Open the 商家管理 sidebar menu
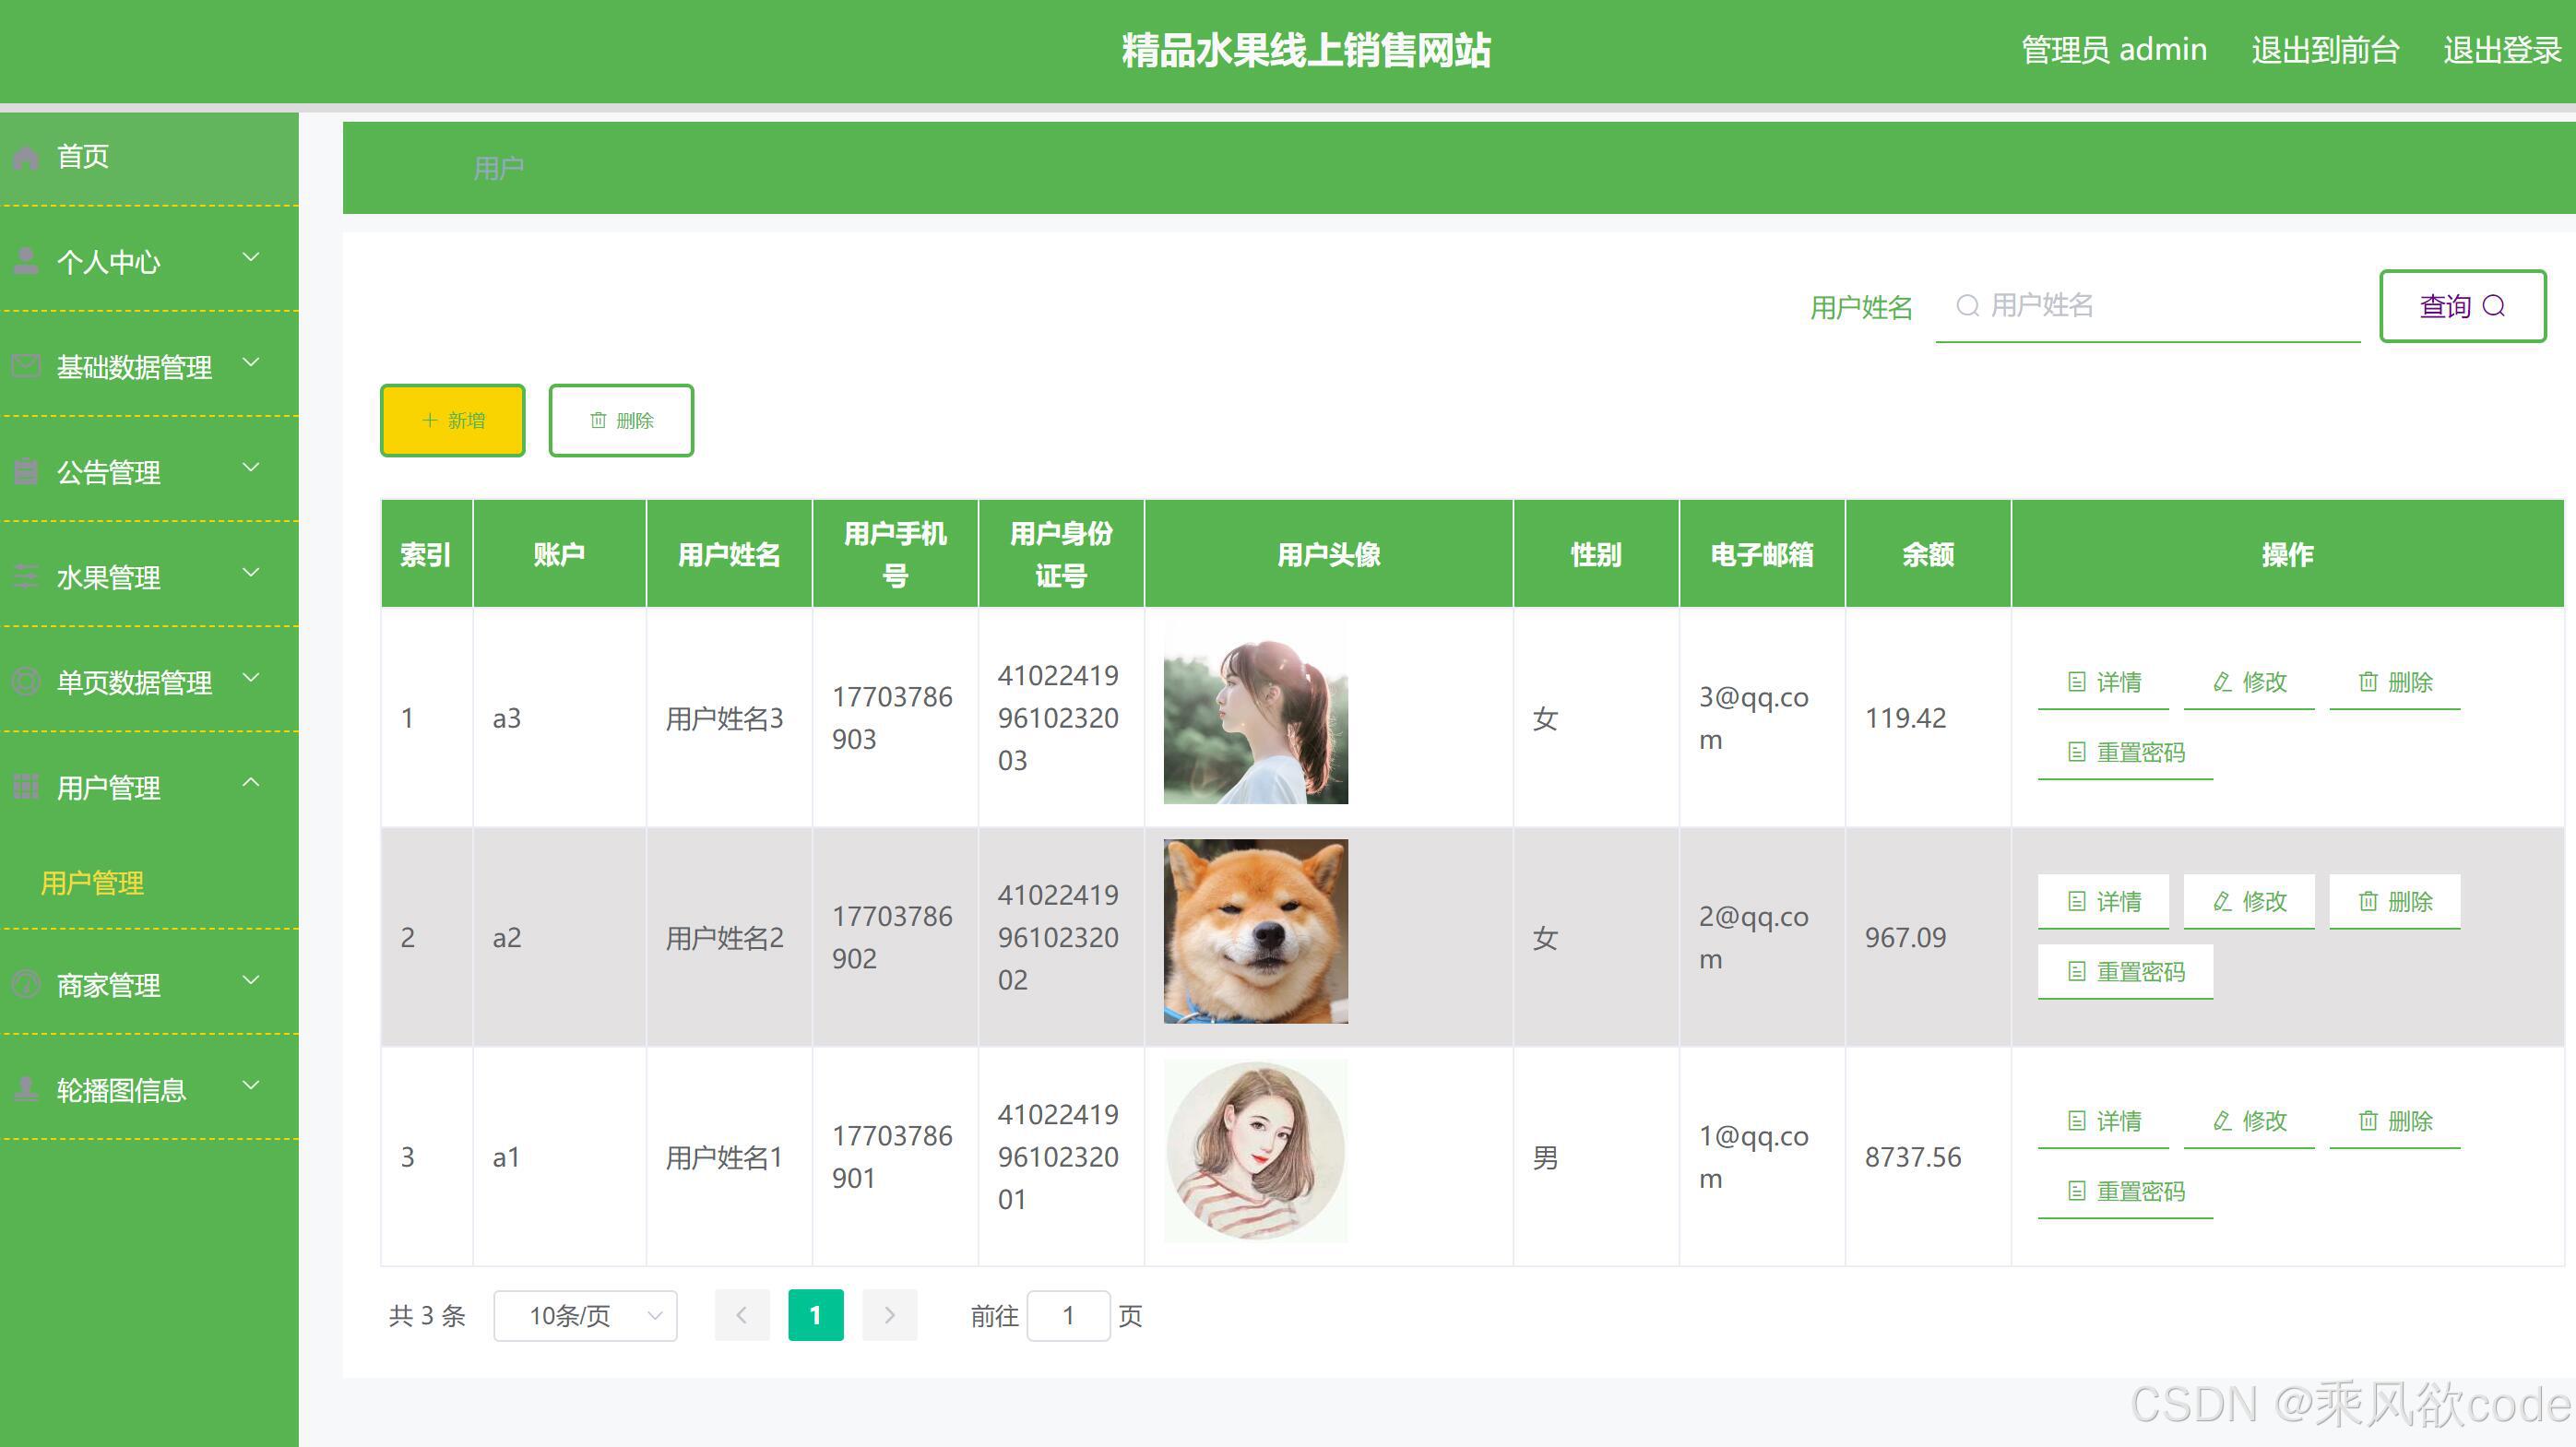 click(108, 985)
